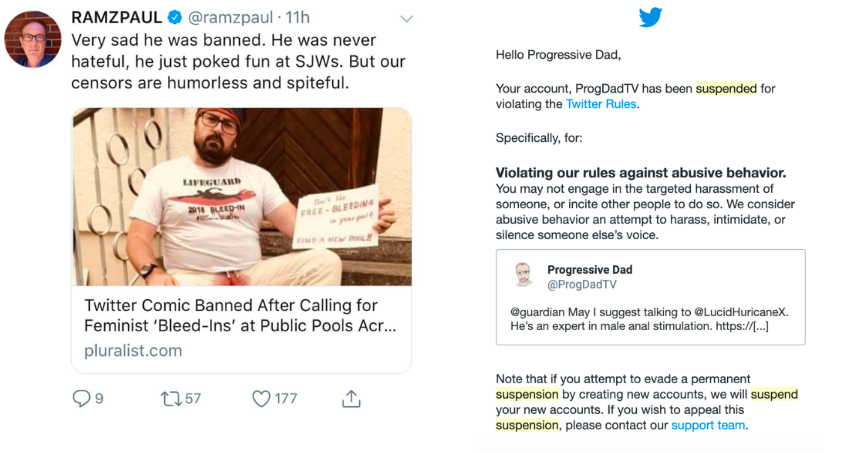This screenshot has height=453, width=845.
Task: Click the 11h tweet timestamp
Action: click(x=296, y=18)
